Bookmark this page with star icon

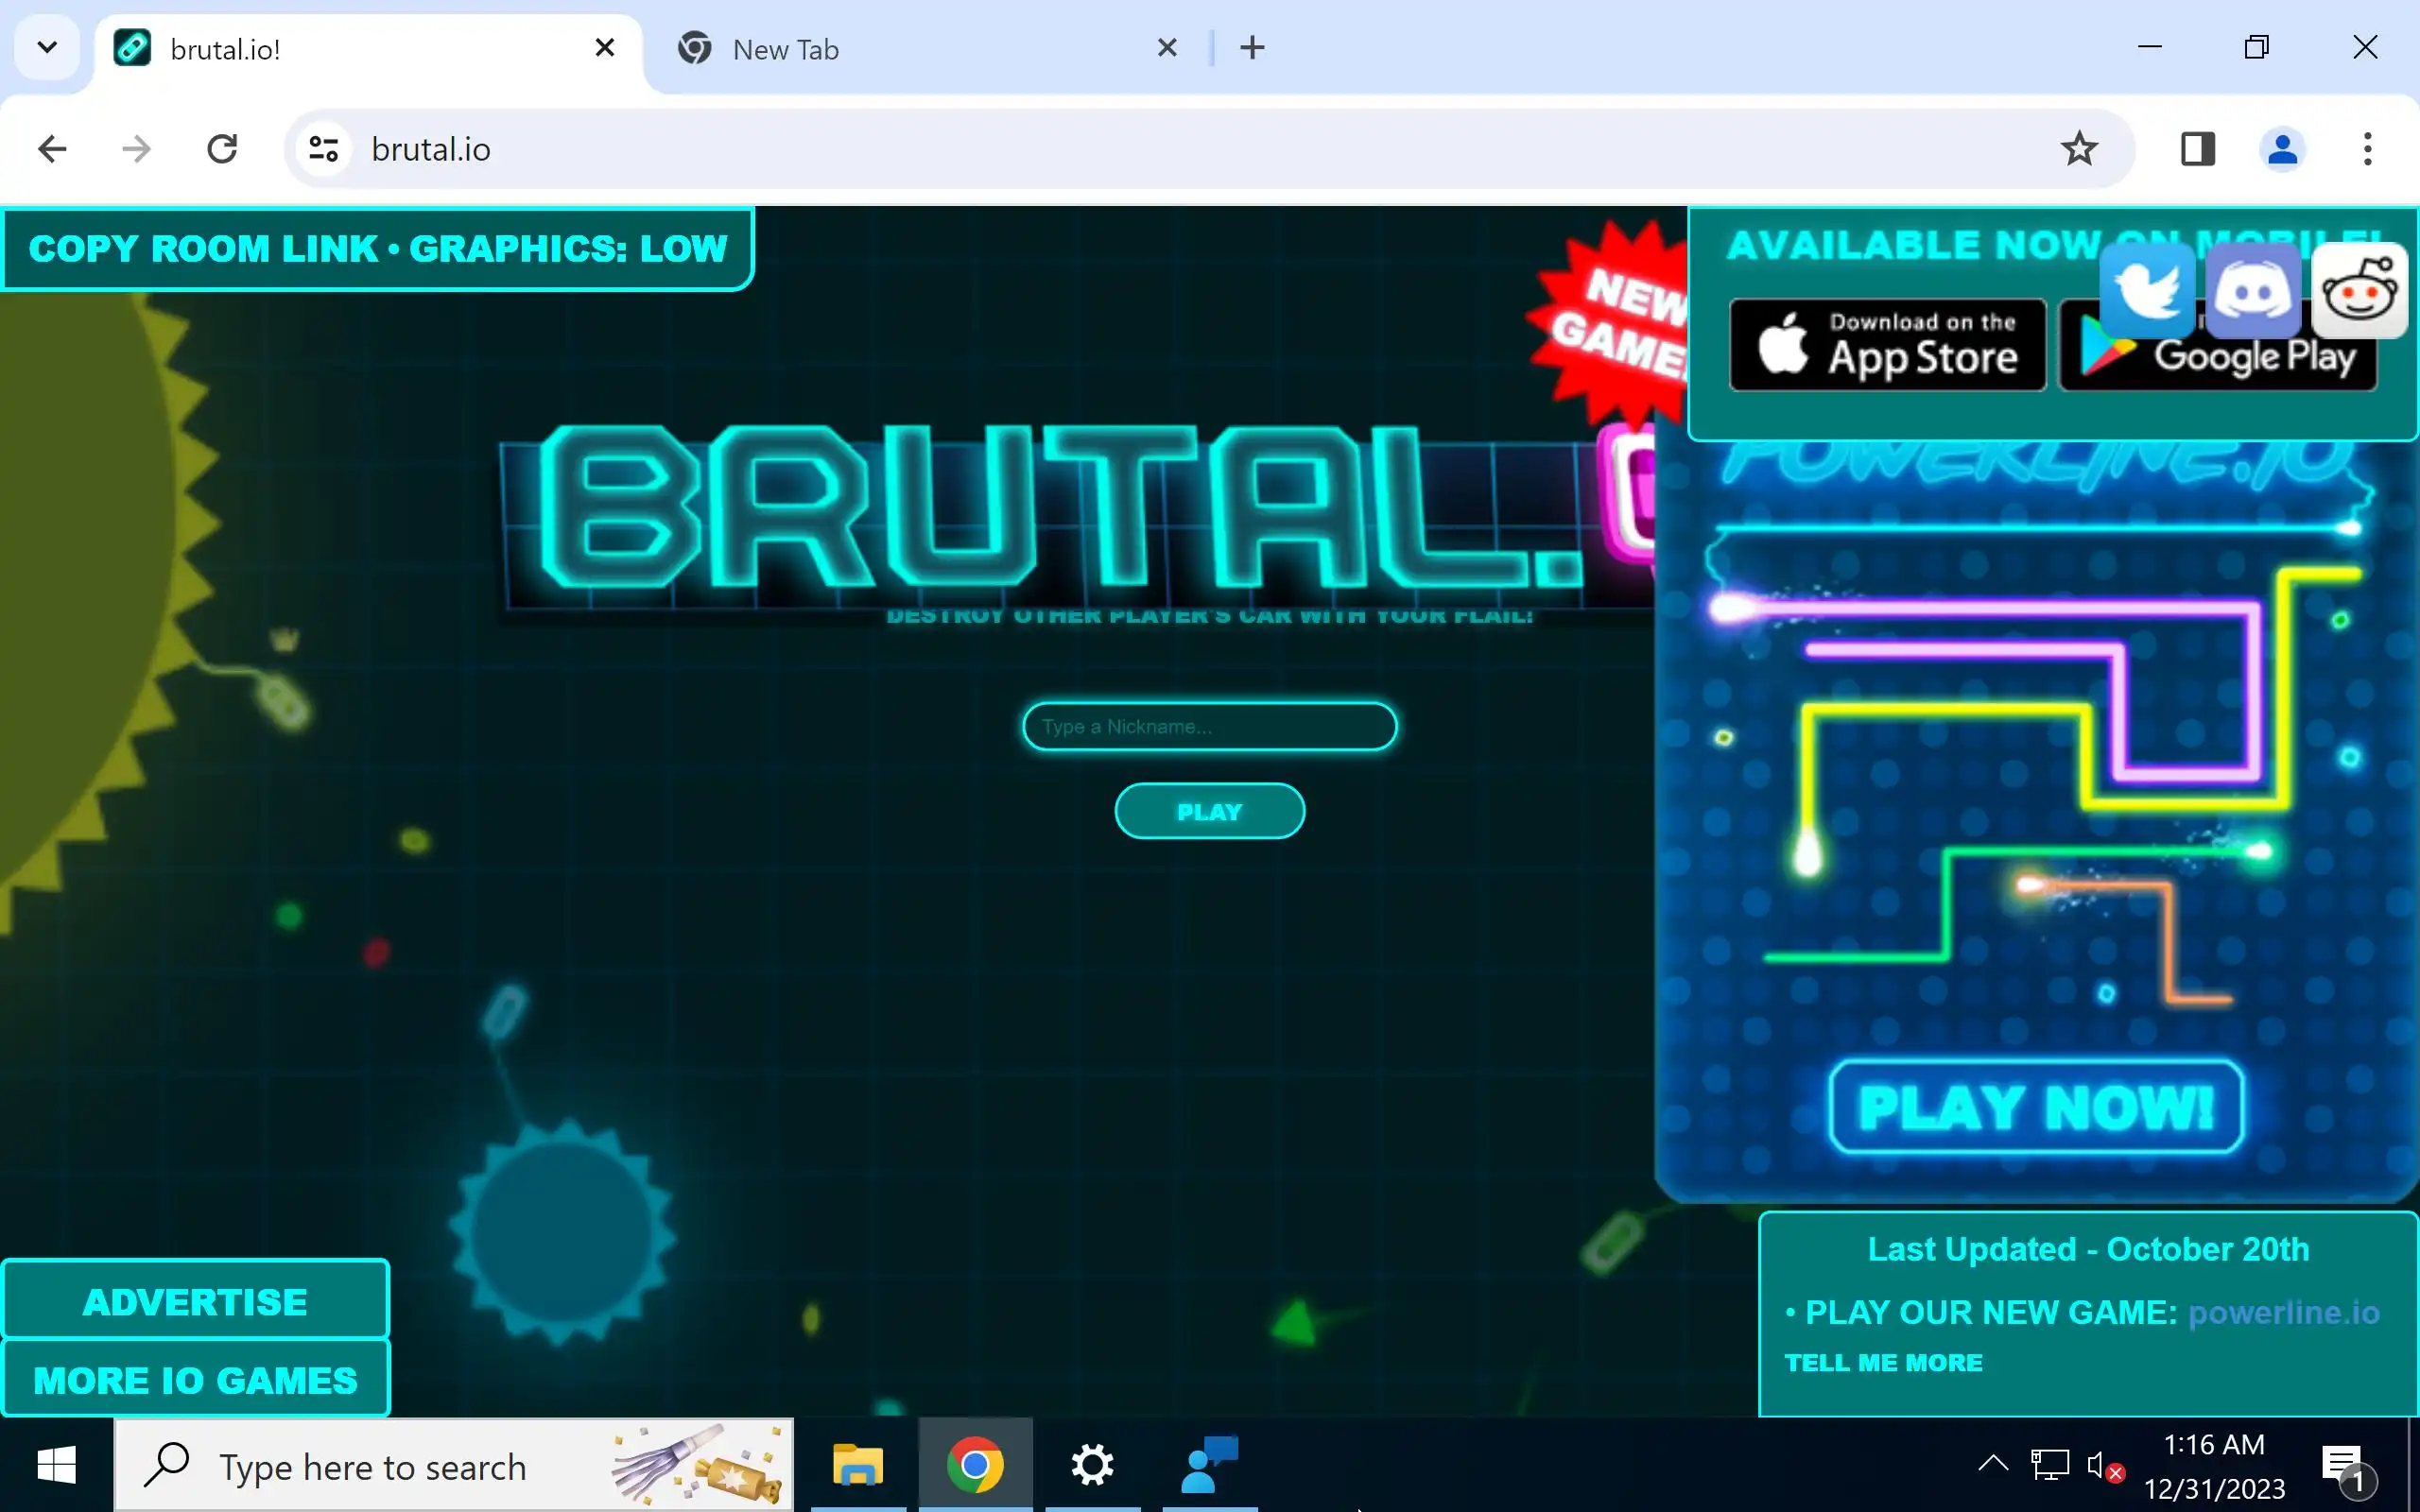(x=2078, y=149)
